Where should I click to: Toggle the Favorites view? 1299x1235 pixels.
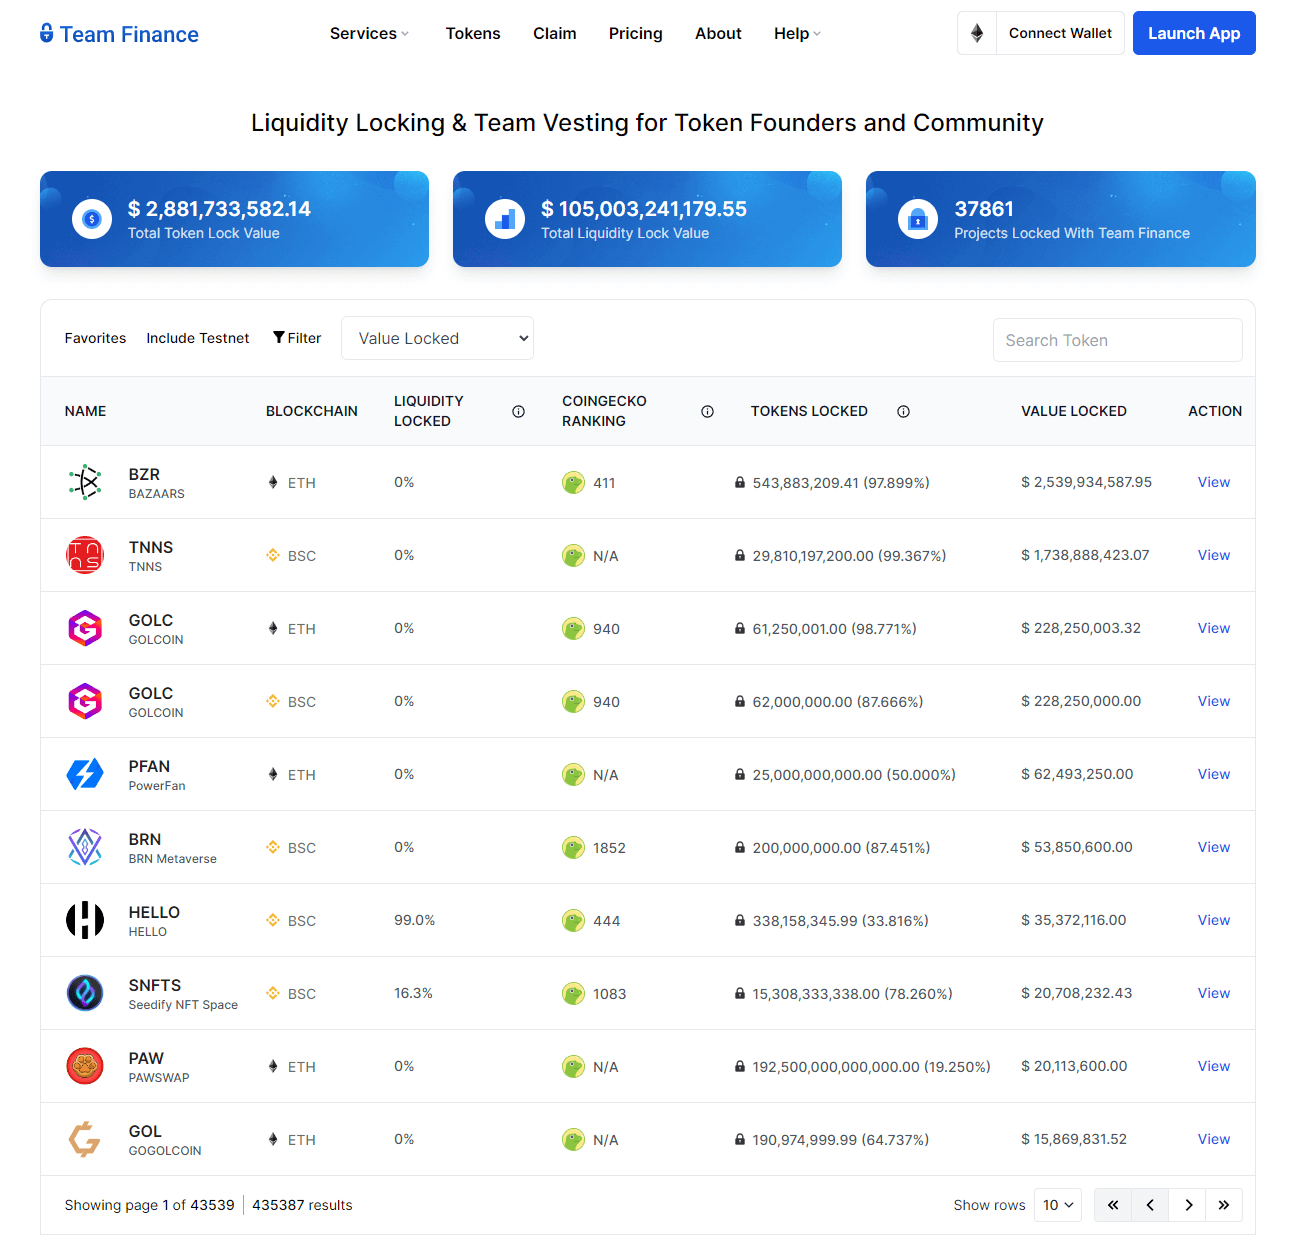pyautogui.click(x=95, y=338)
